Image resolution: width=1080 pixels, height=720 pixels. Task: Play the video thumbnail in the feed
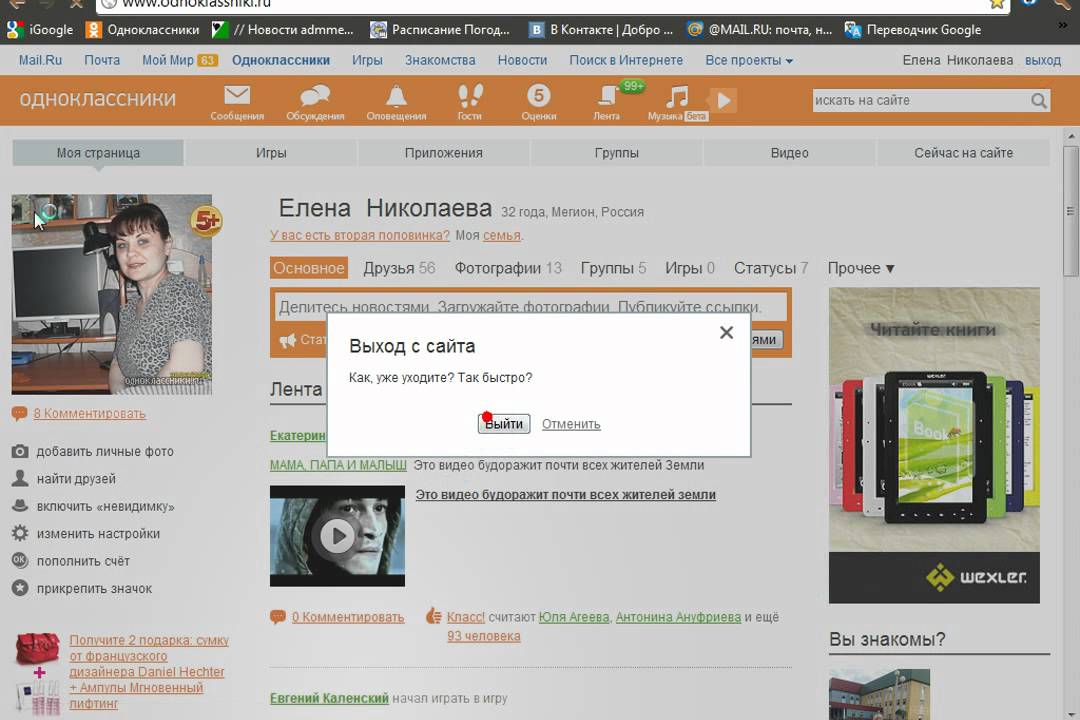point(337,536)
